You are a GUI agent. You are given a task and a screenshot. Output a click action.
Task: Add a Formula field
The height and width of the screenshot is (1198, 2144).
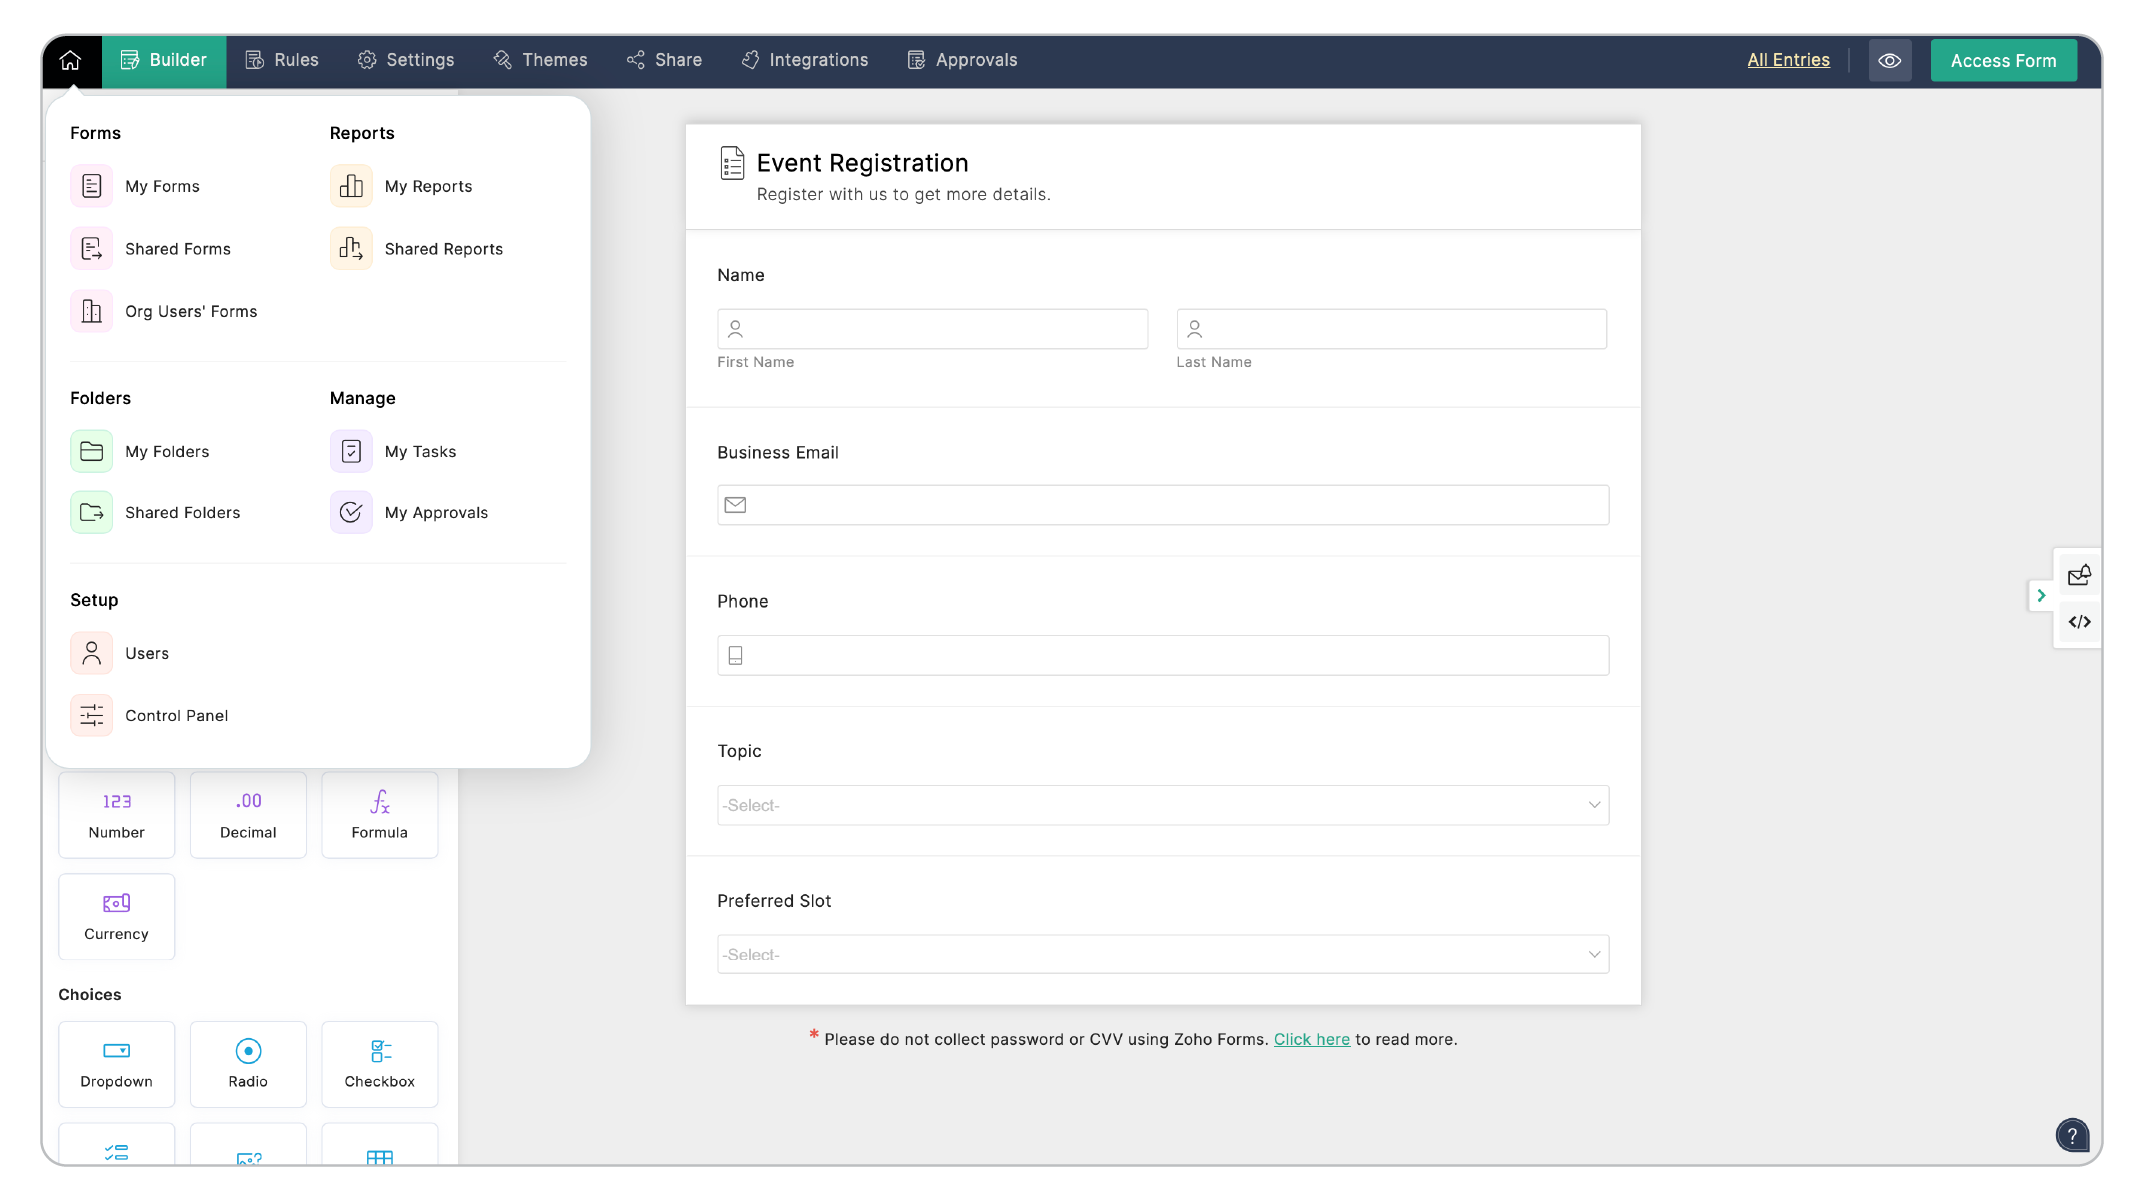coord(380,814)
